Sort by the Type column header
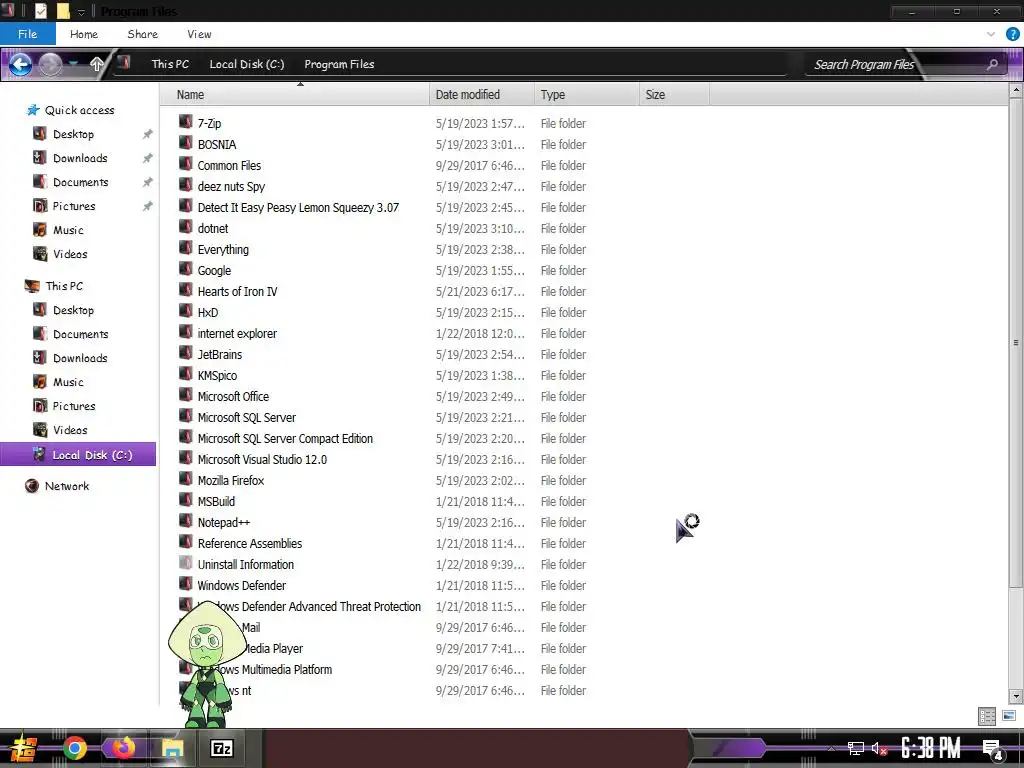Viewport: 1024px width, 768px height. 586,95
